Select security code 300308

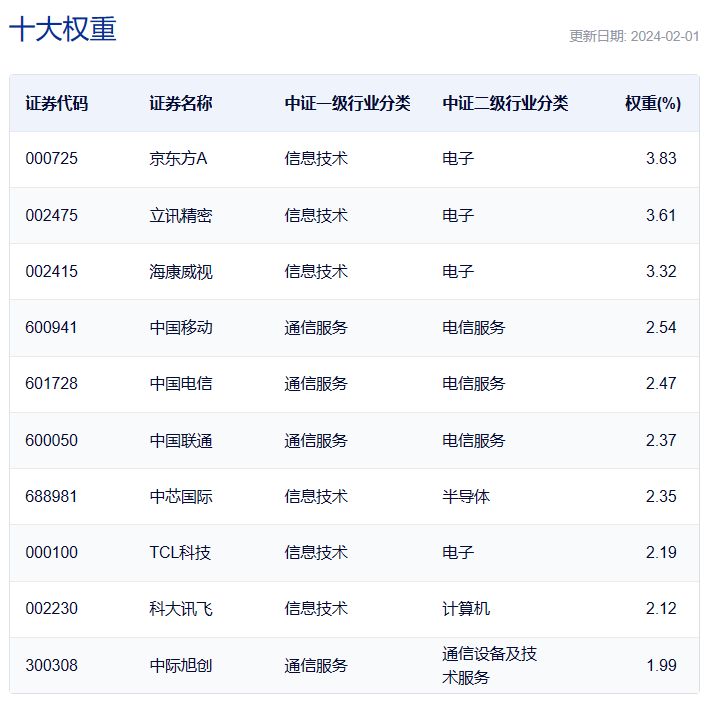52,665
